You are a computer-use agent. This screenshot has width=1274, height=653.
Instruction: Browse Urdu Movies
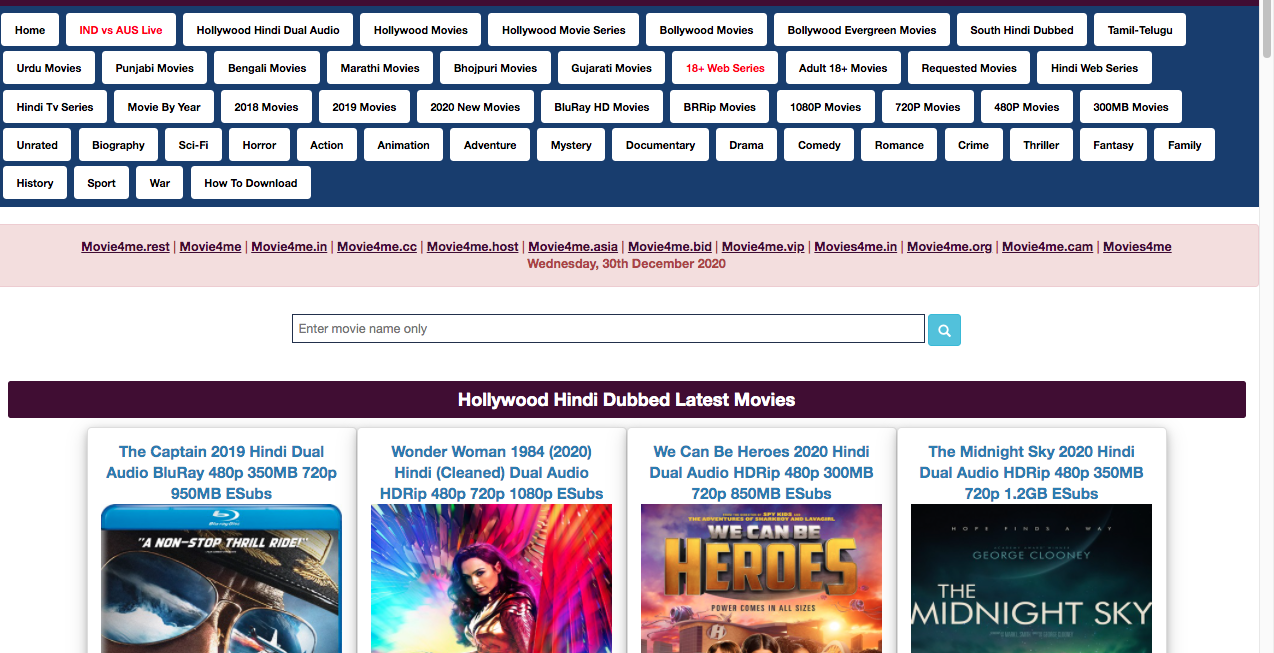coord(49,68)
